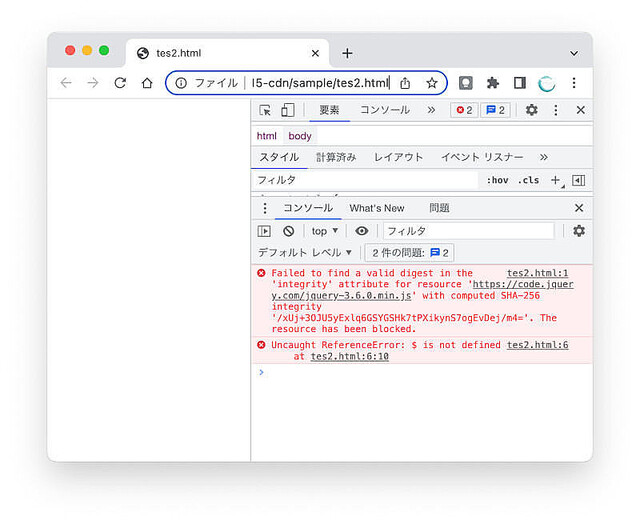Close the bottom drawer

click(x=579, y=208)
